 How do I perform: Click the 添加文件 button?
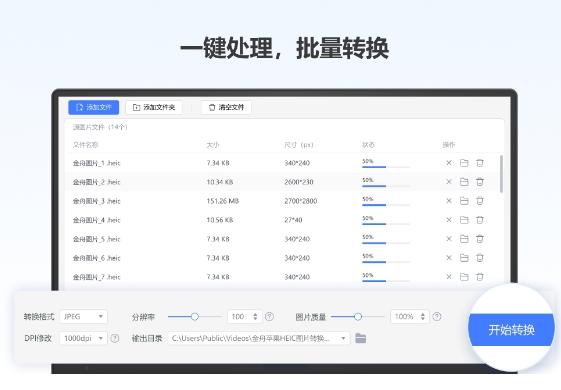pos(93,107)
